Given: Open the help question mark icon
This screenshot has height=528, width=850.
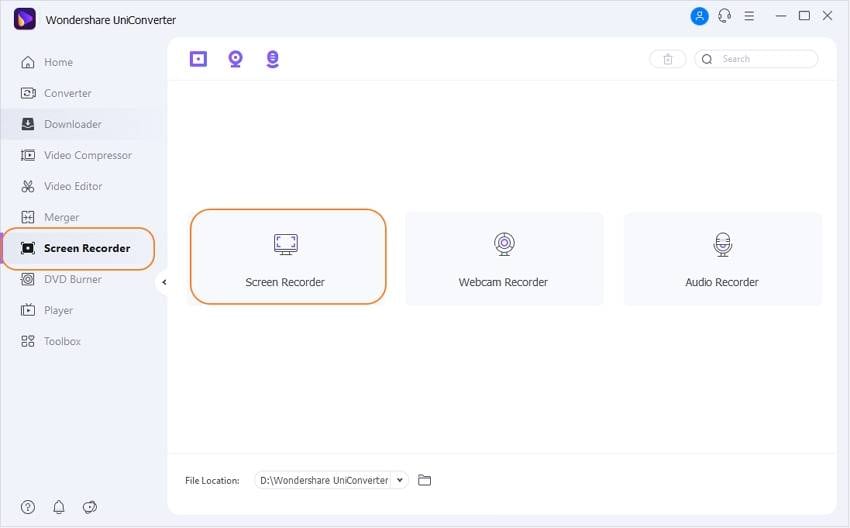Looking at the screenshot, I should 28,507.
